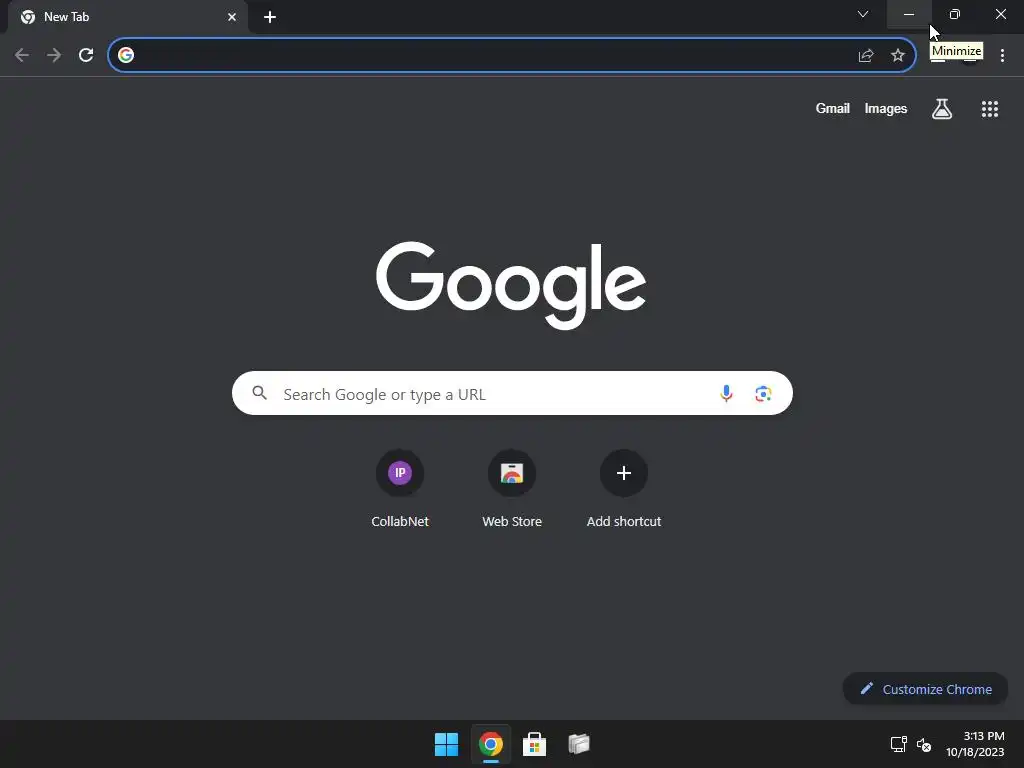Image resolution: width=1024 pixels, height=768 pixels.
Task: Open File Explorer from the taskbar
Action: tap(579, 744)
